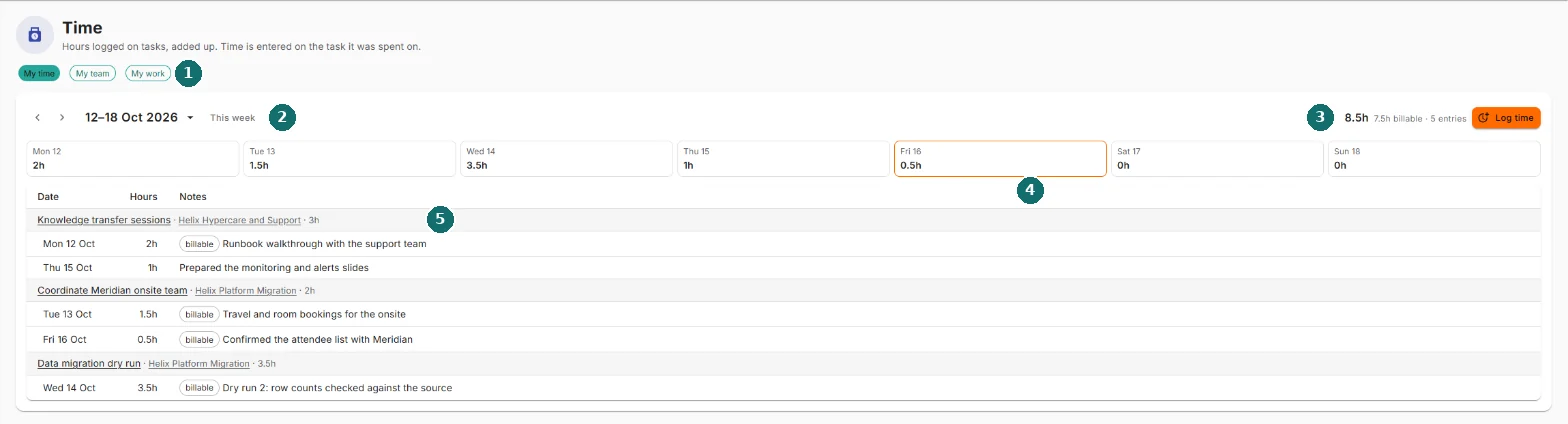Click the Date column header
Screen dimensions: 1568x424
[x=48, y=196]
